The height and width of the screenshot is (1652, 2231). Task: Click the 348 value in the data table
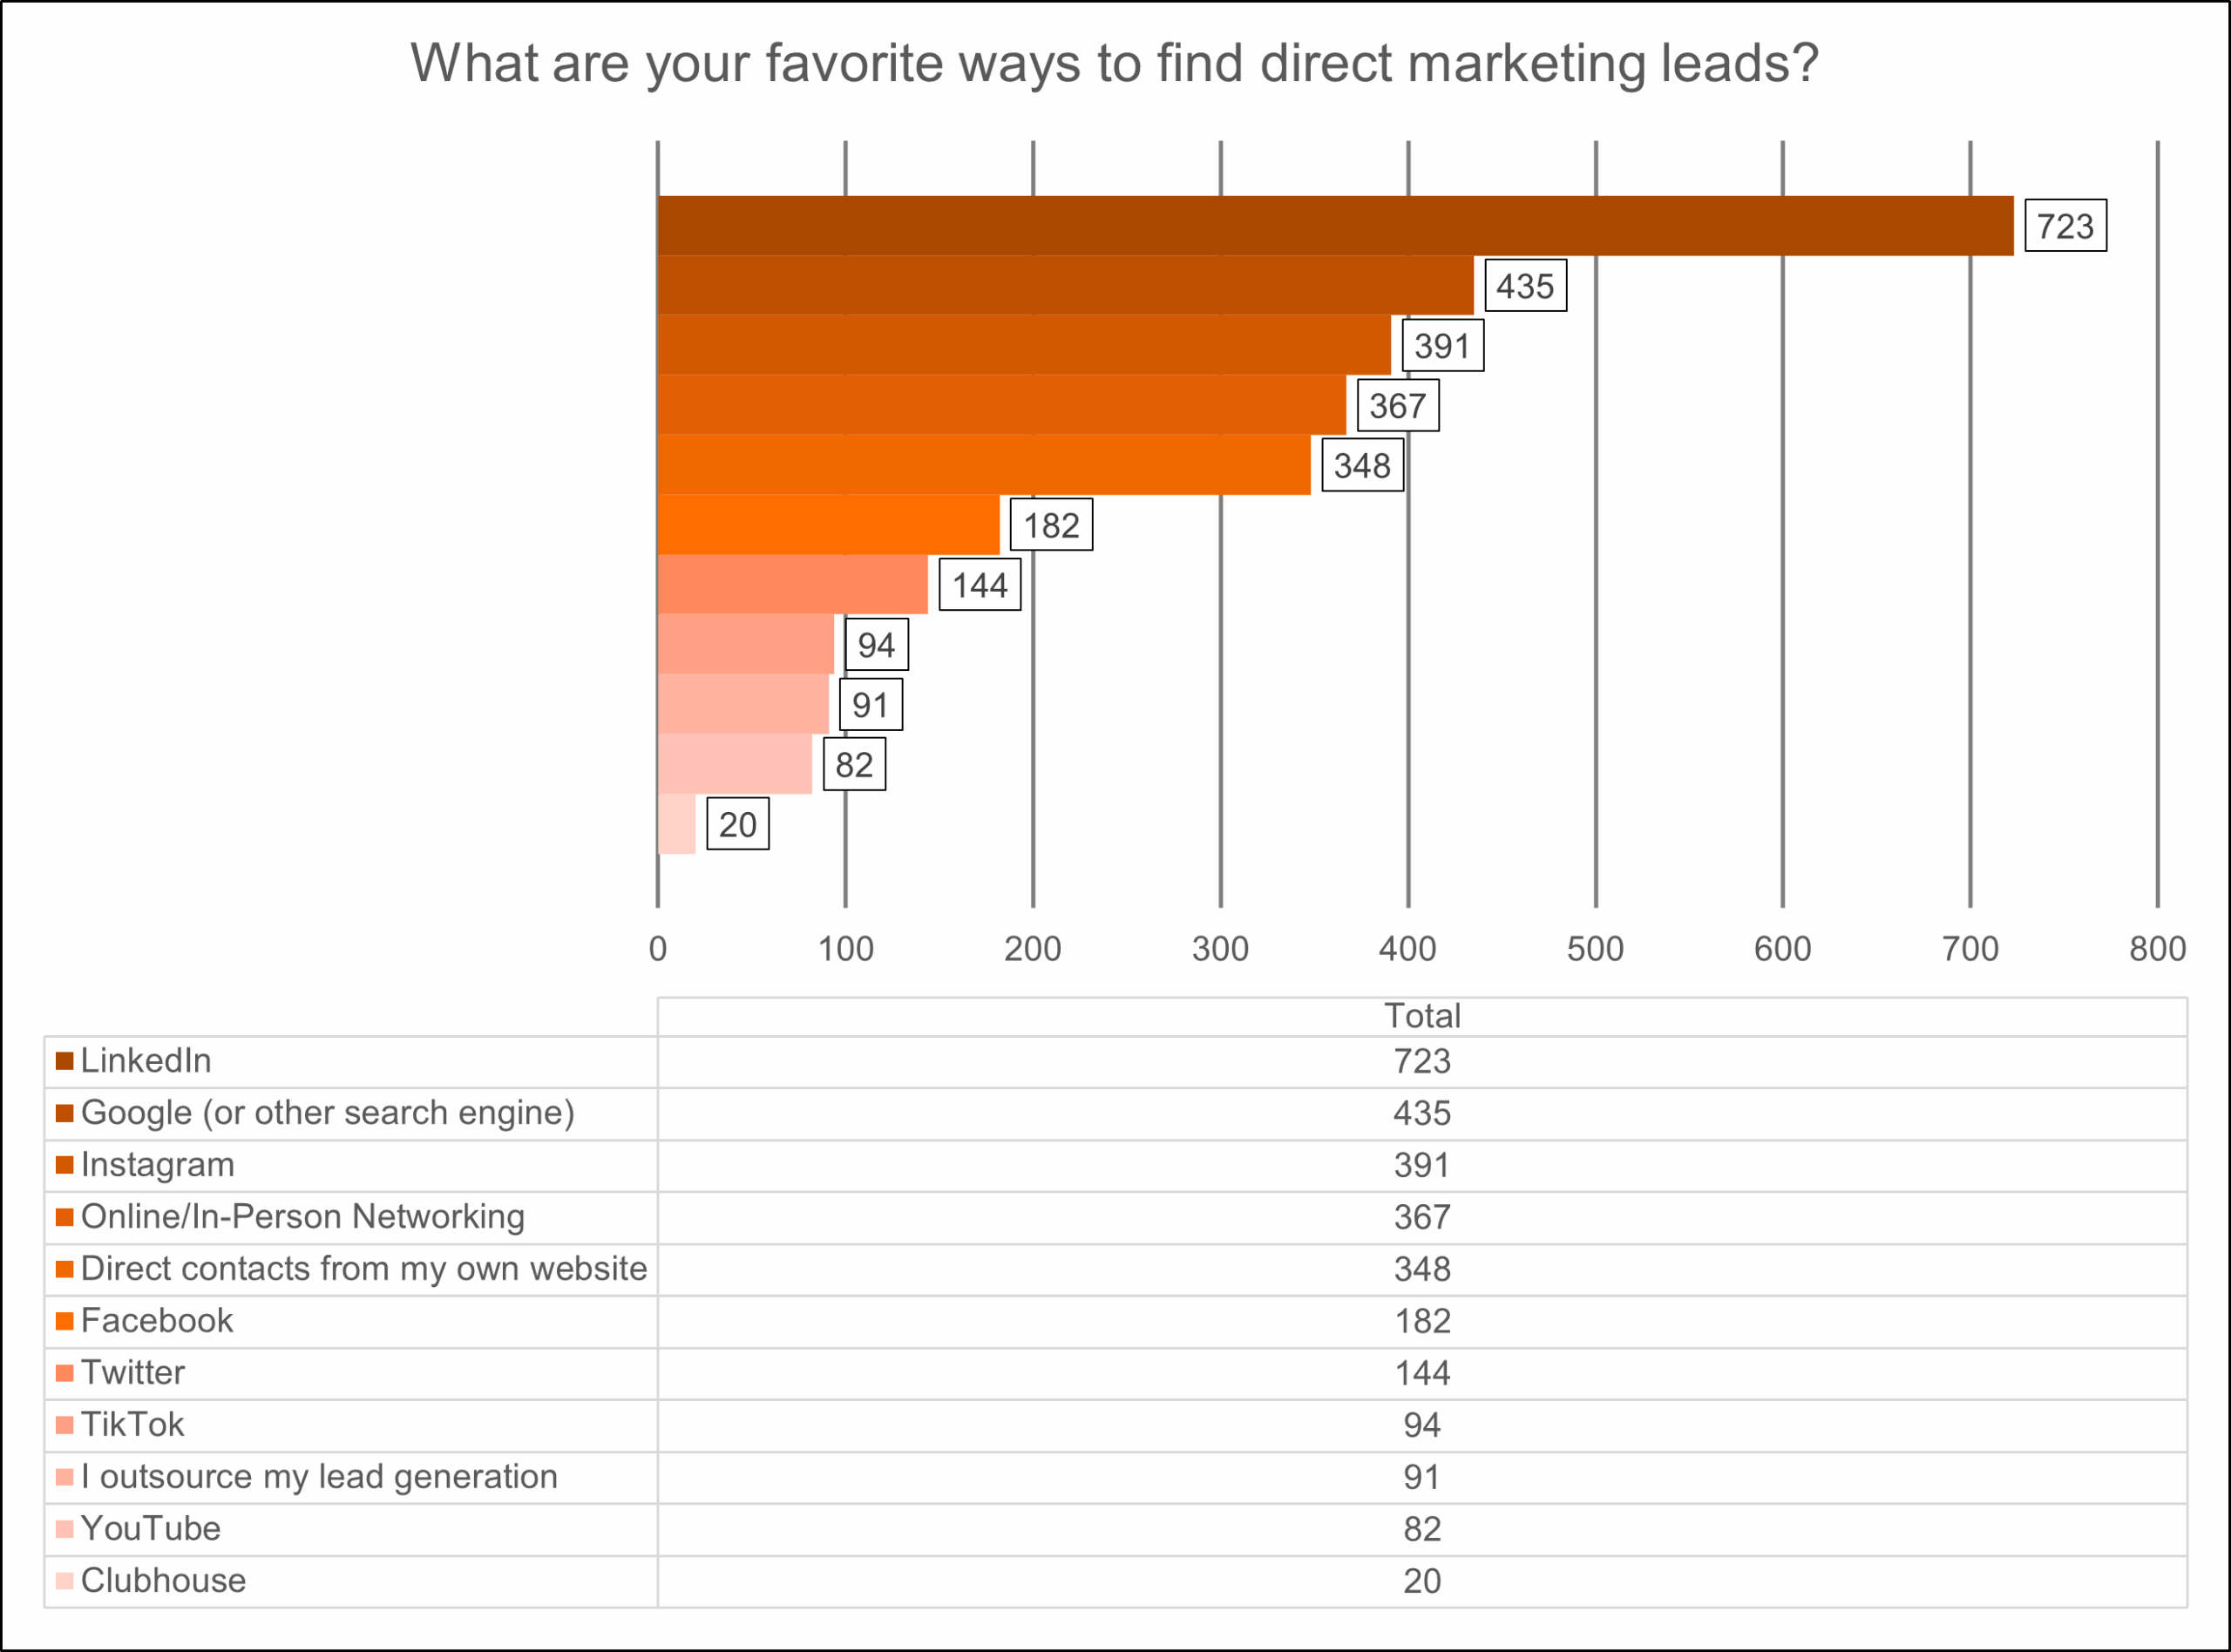[1422, 1269]
